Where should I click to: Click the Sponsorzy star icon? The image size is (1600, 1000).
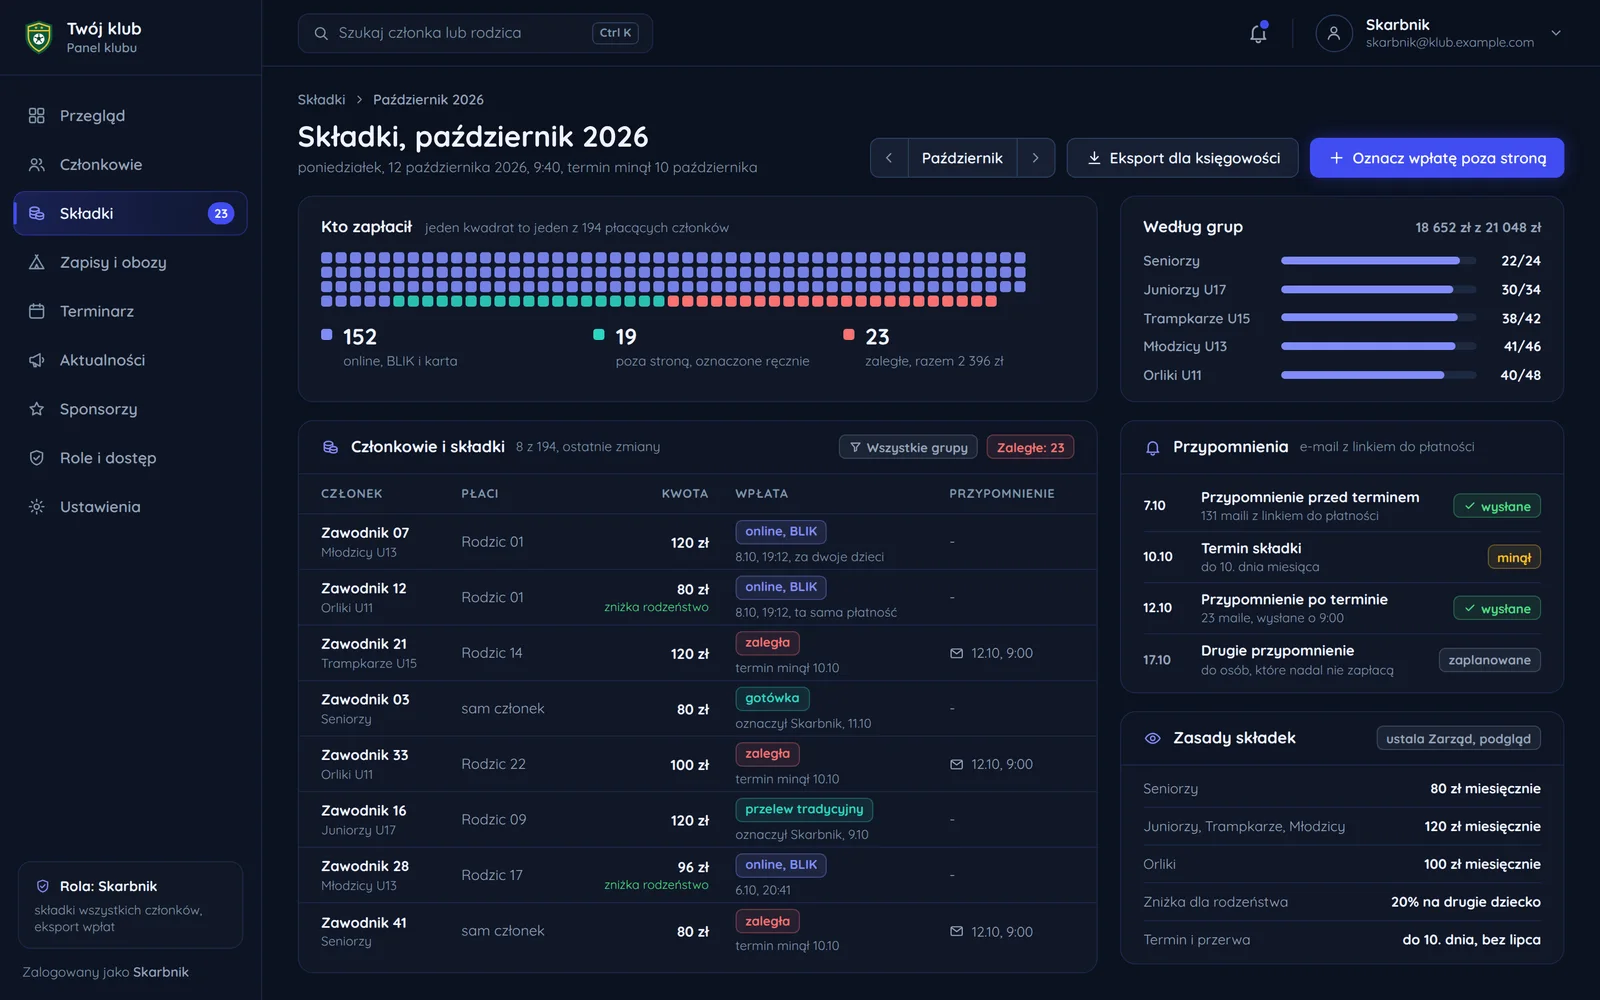[x=37, y=409]
